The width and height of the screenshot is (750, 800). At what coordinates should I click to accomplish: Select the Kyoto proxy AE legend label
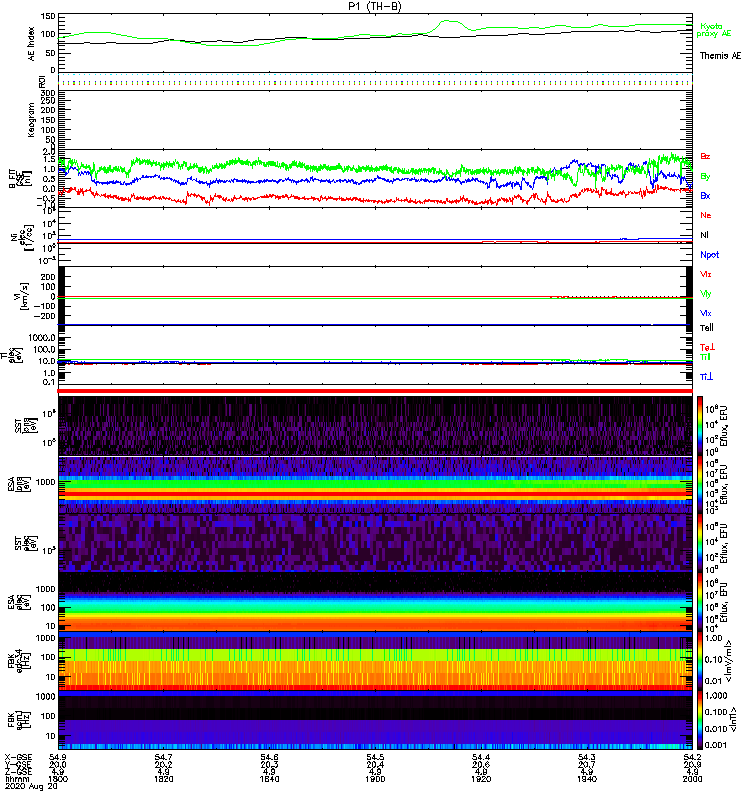(x=710, y=29)
